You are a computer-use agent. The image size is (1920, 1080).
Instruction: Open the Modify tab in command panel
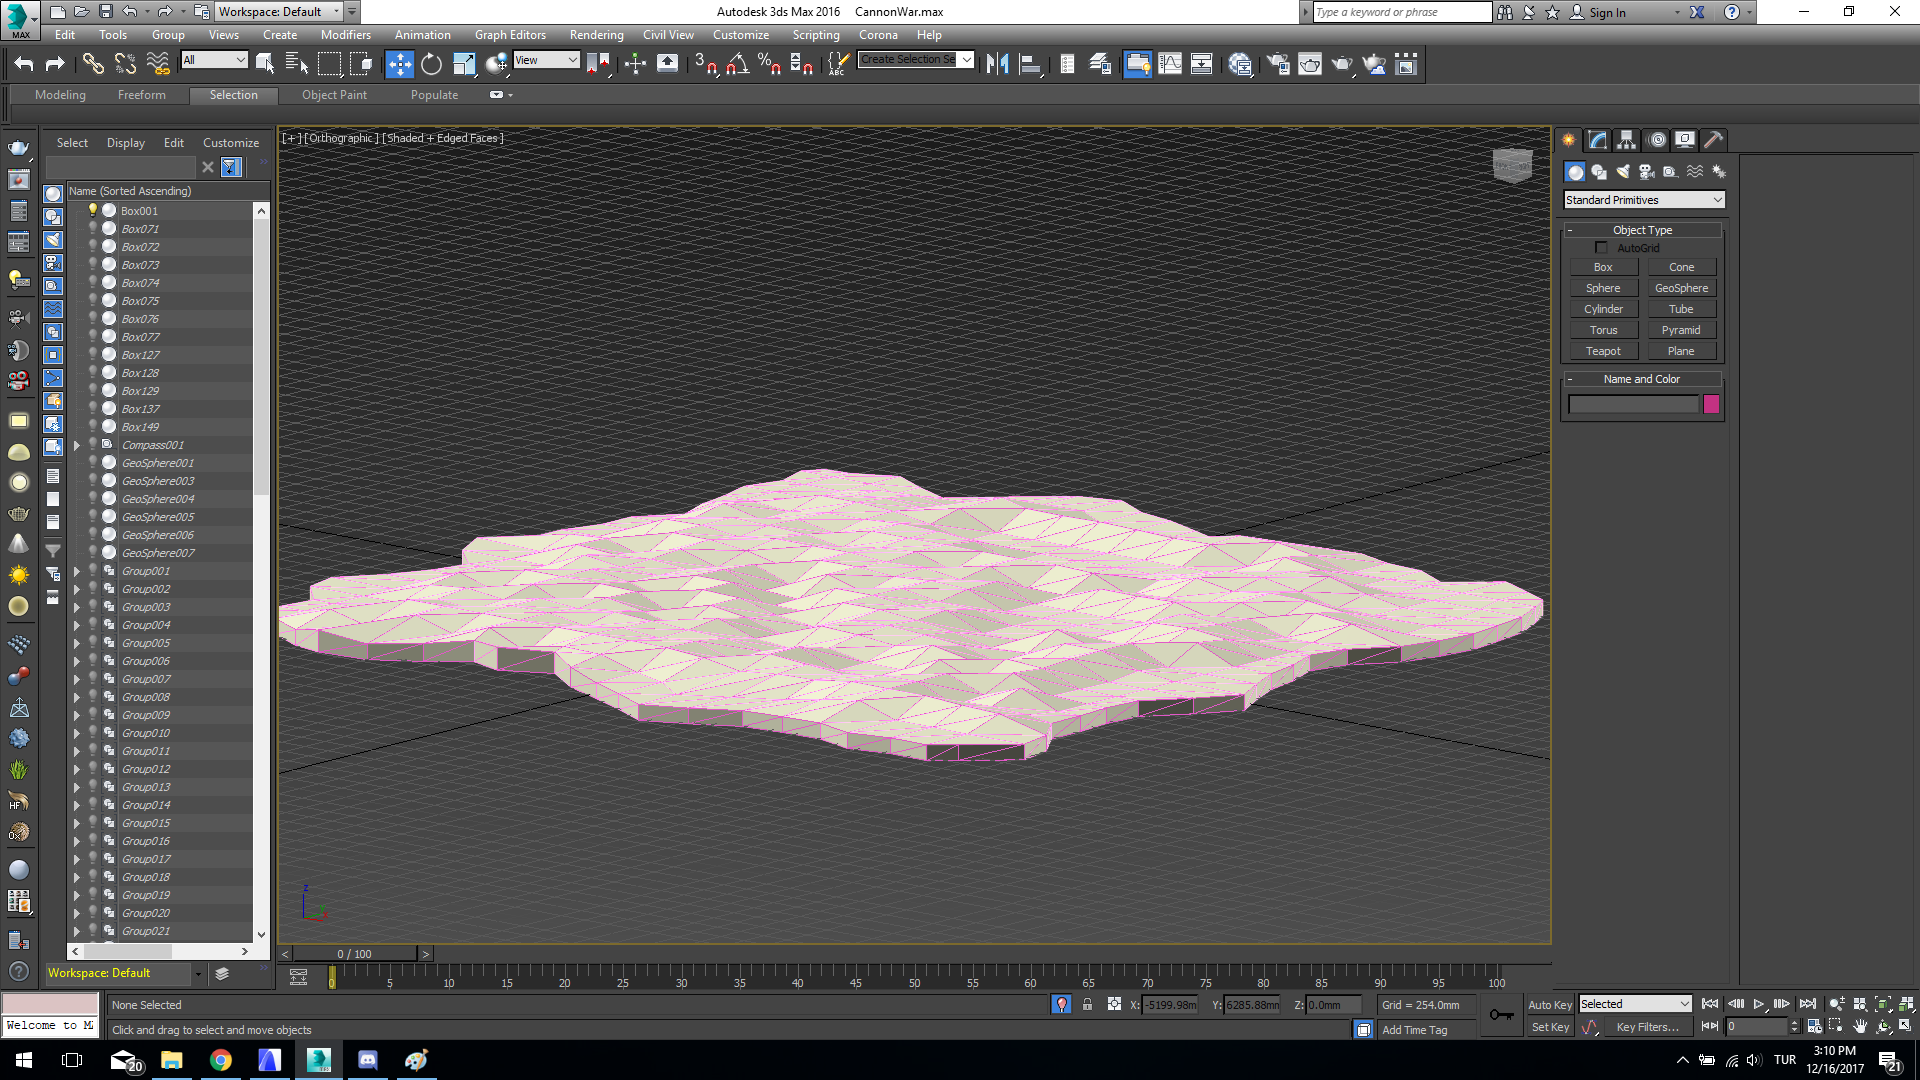point(1598,140)
